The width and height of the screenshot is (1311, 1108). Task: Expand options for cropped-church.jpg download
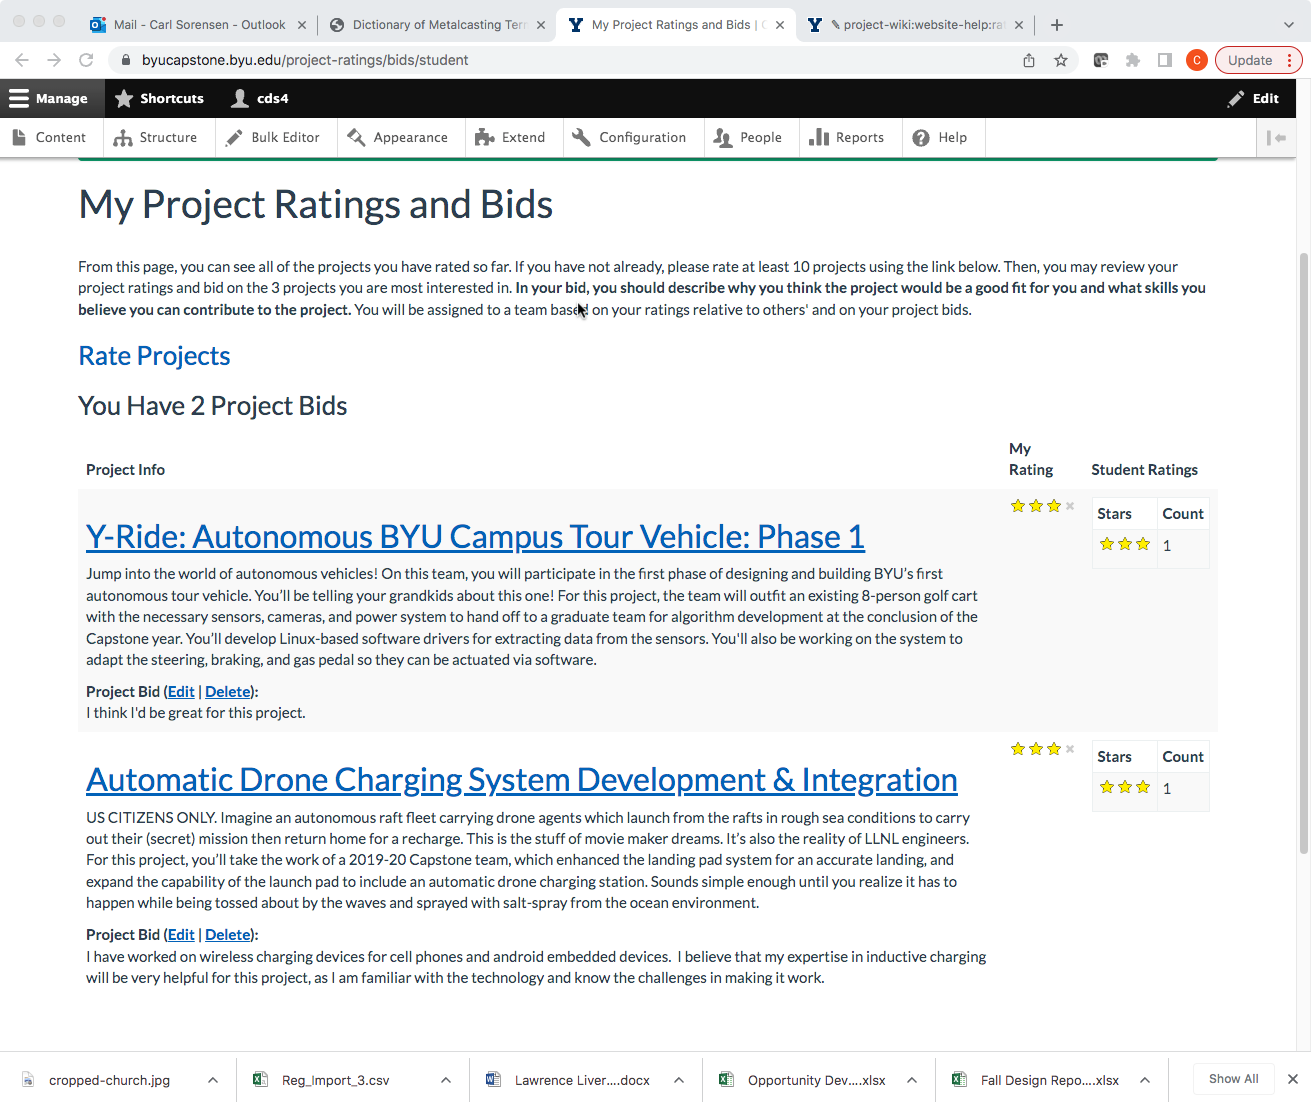213,1080
